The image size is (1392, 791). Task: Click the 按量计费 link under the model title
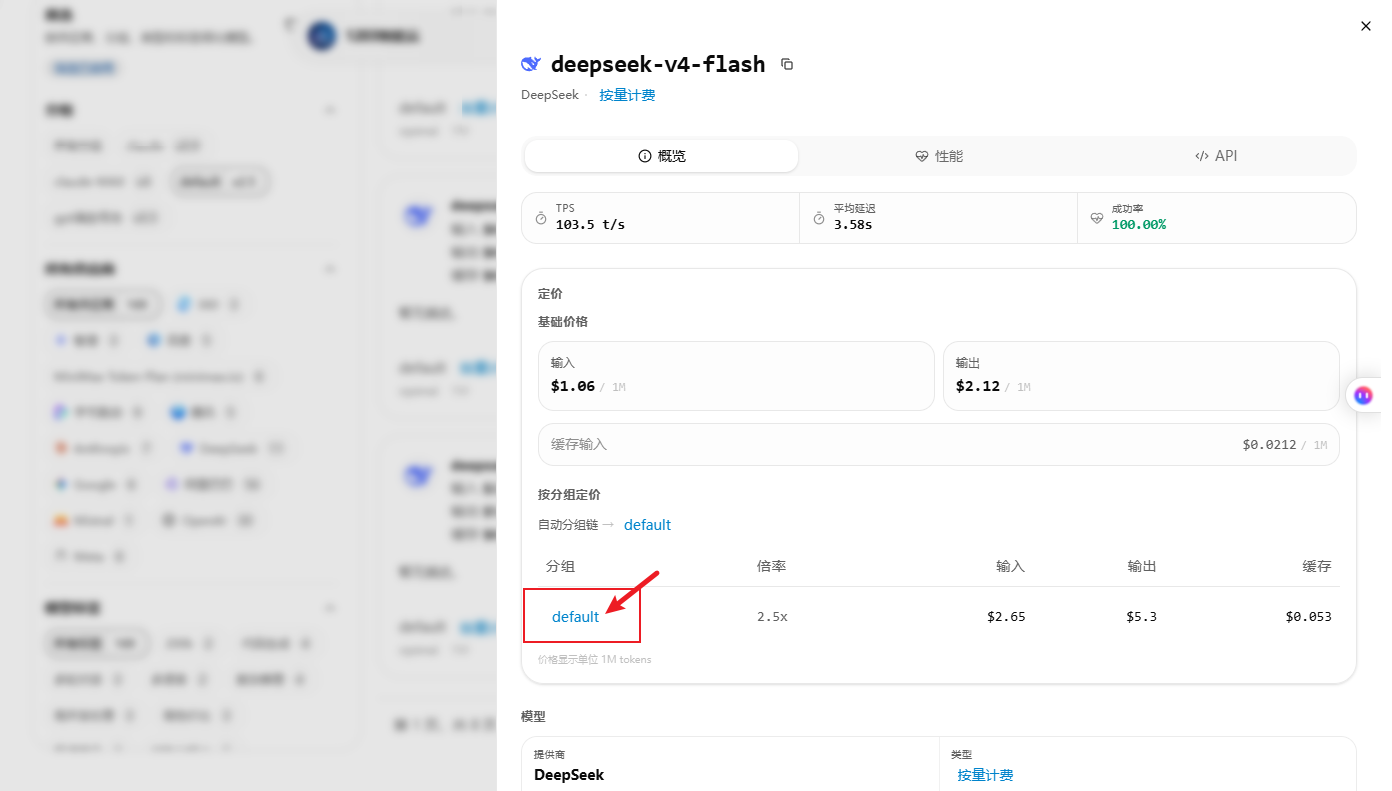tap(627, 95)
